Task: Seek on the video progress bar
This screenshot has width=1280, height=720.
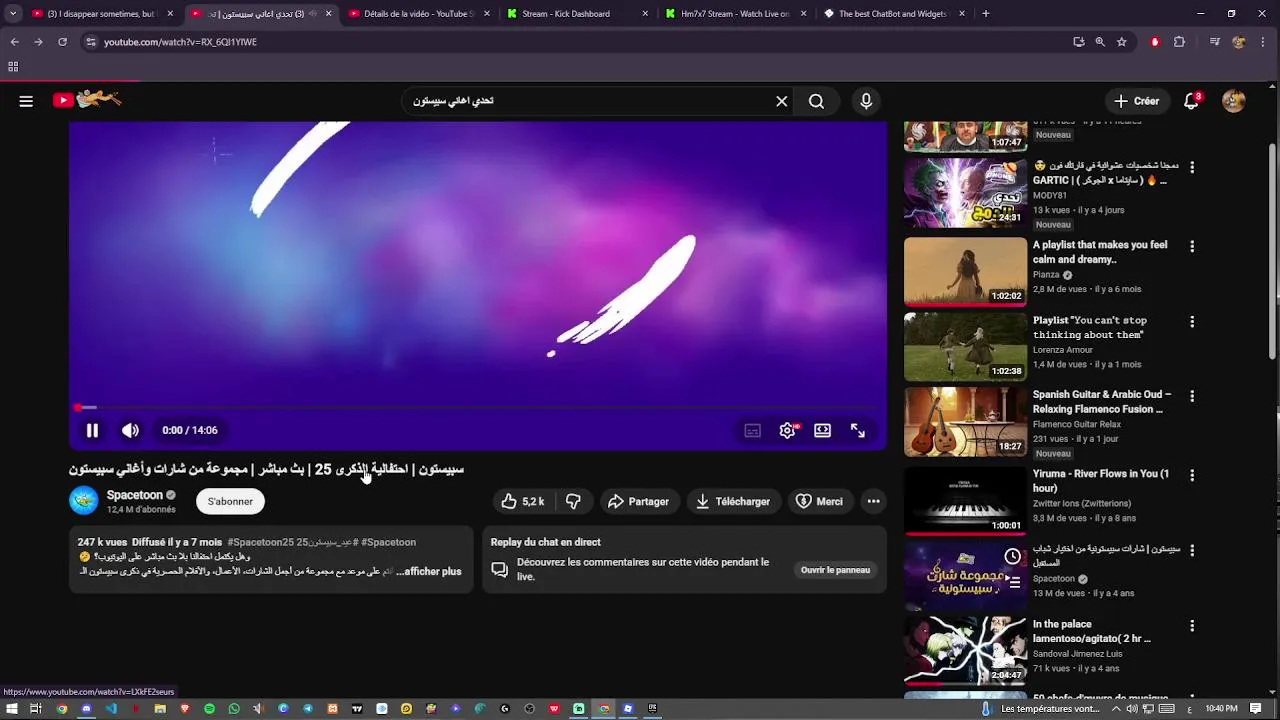Action: click(478, 407)
